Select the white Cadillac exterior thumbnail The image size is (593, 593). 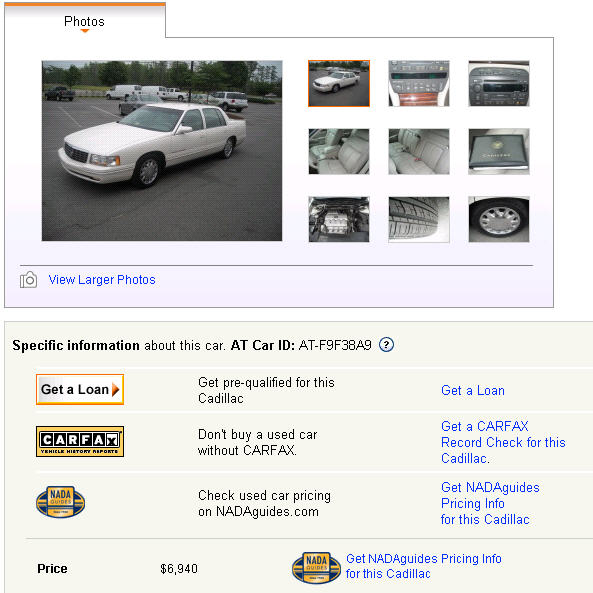pyautogui.click(x=339, y=83)
